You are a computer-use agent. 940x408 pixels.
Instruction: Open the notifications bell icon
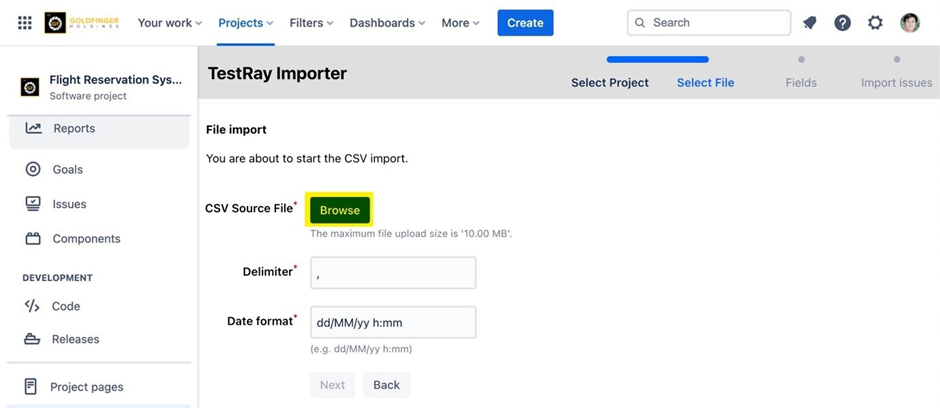(x=810, y=23)
